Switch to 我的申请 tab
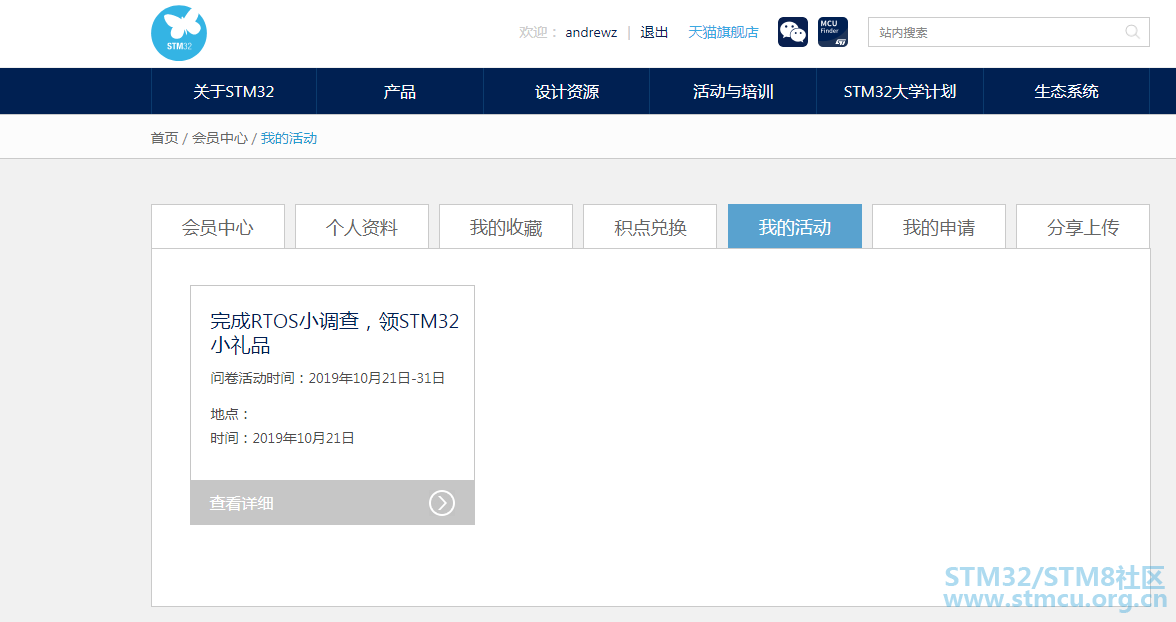Screen dimensions: 1176x622 click(x=938, y=227)
